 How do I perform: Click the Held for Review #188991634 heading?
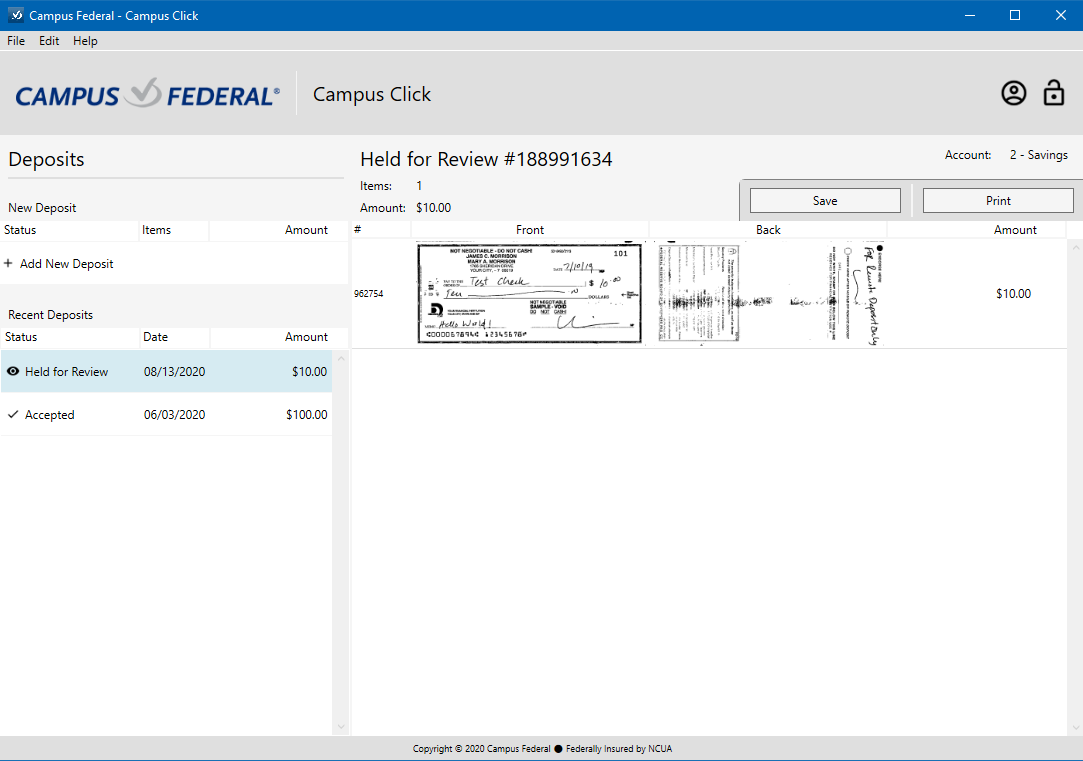[486, 159]
